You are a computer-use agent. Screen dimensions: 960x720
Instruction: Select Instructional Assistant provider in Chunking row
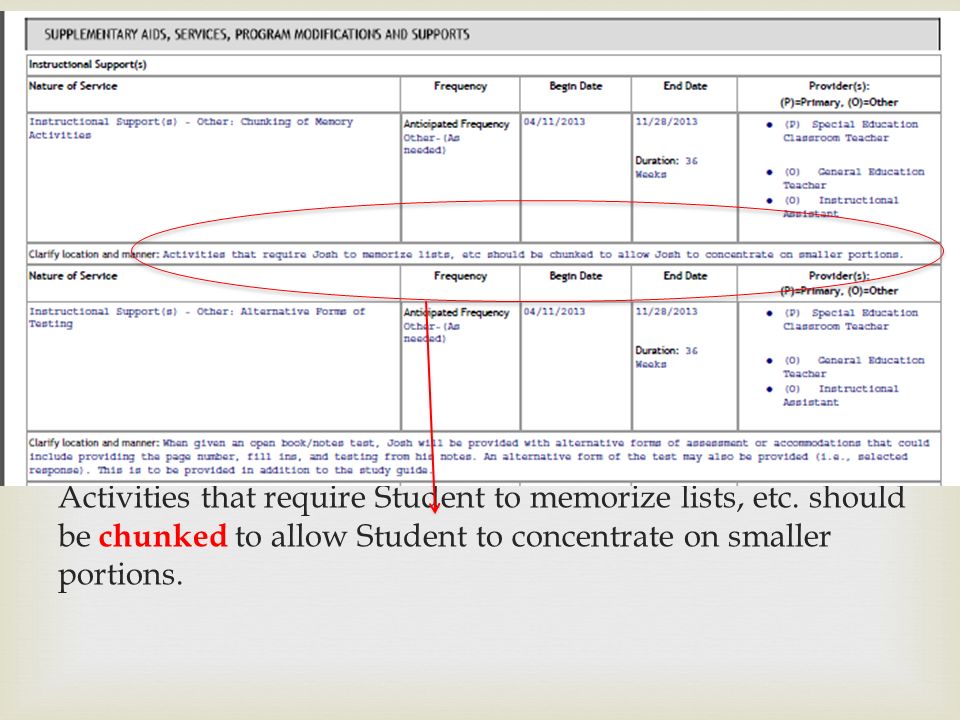coord(841,207)
